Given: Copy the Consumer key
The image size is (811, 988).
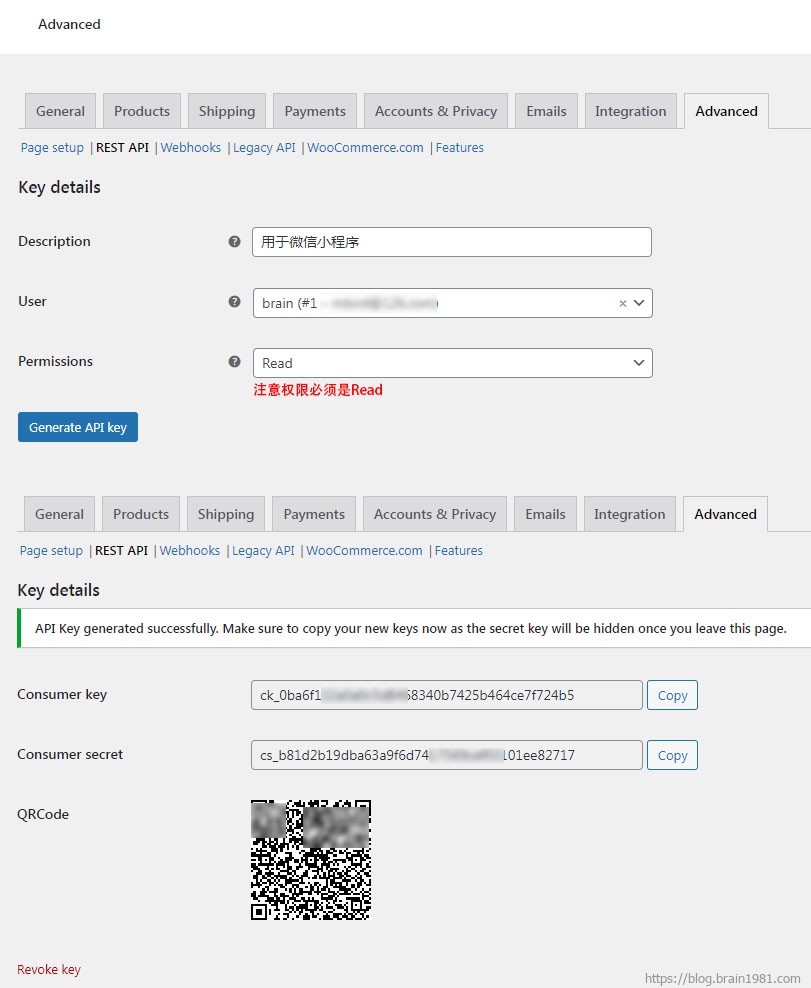Looking at the screenshot, I should [x=672, y=695].
